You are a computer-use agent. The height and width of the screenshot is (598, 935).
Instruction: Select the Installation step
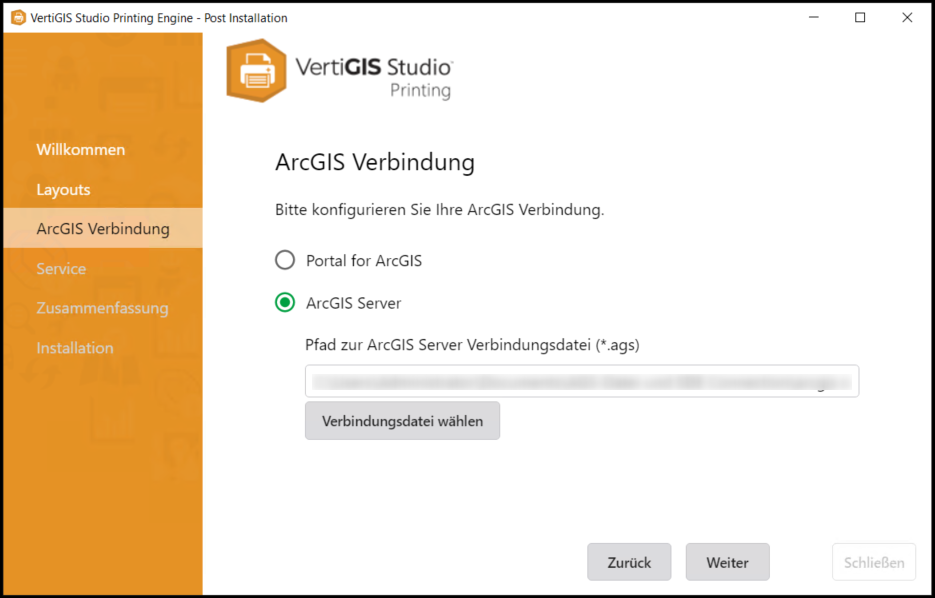pyautogui.click(x=74, y=347)
